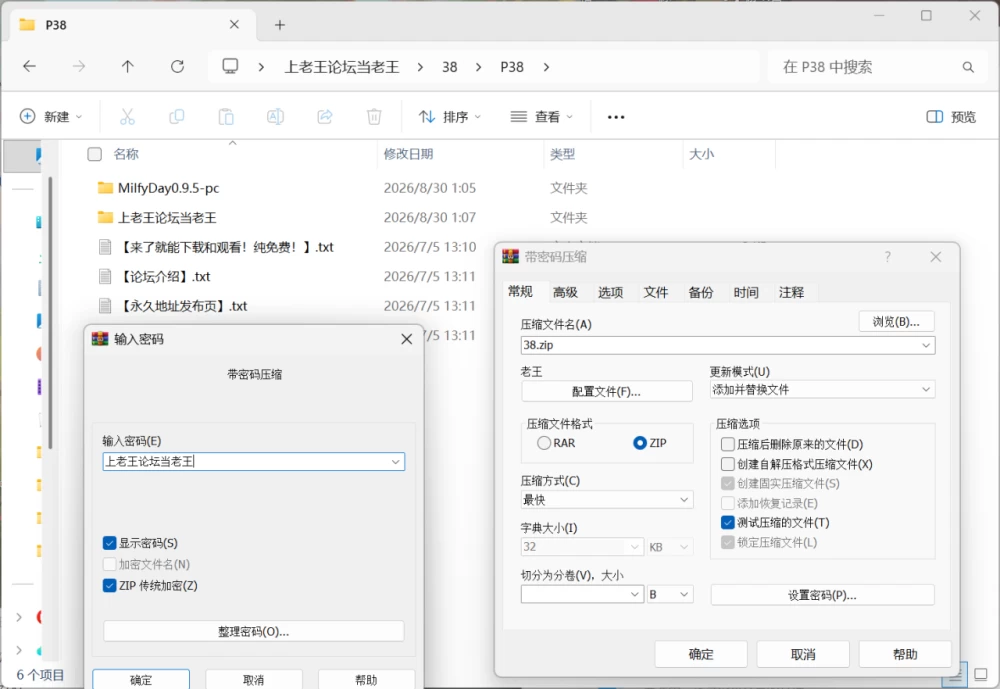The height and width of the screenshot is (689, 1000).
Task: Click the Share icon in toolbar
Action: pos(325,117)
